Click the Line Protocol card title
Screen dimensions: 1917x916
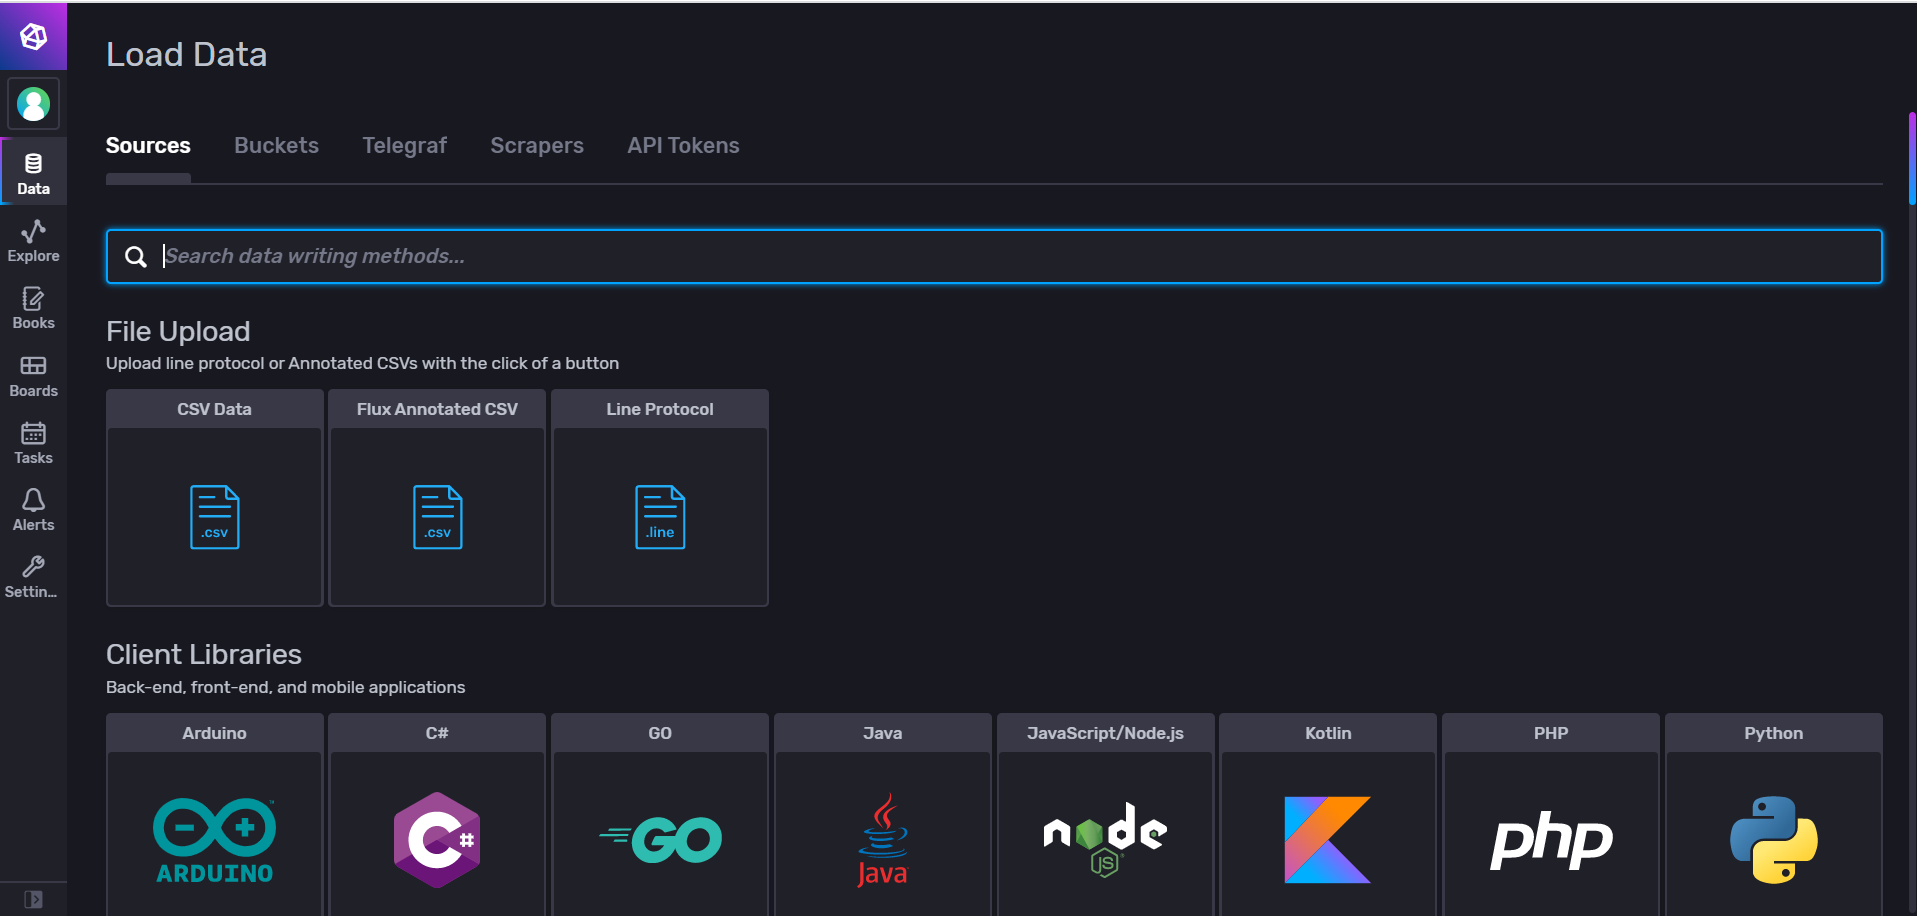[x=660, y=409]
